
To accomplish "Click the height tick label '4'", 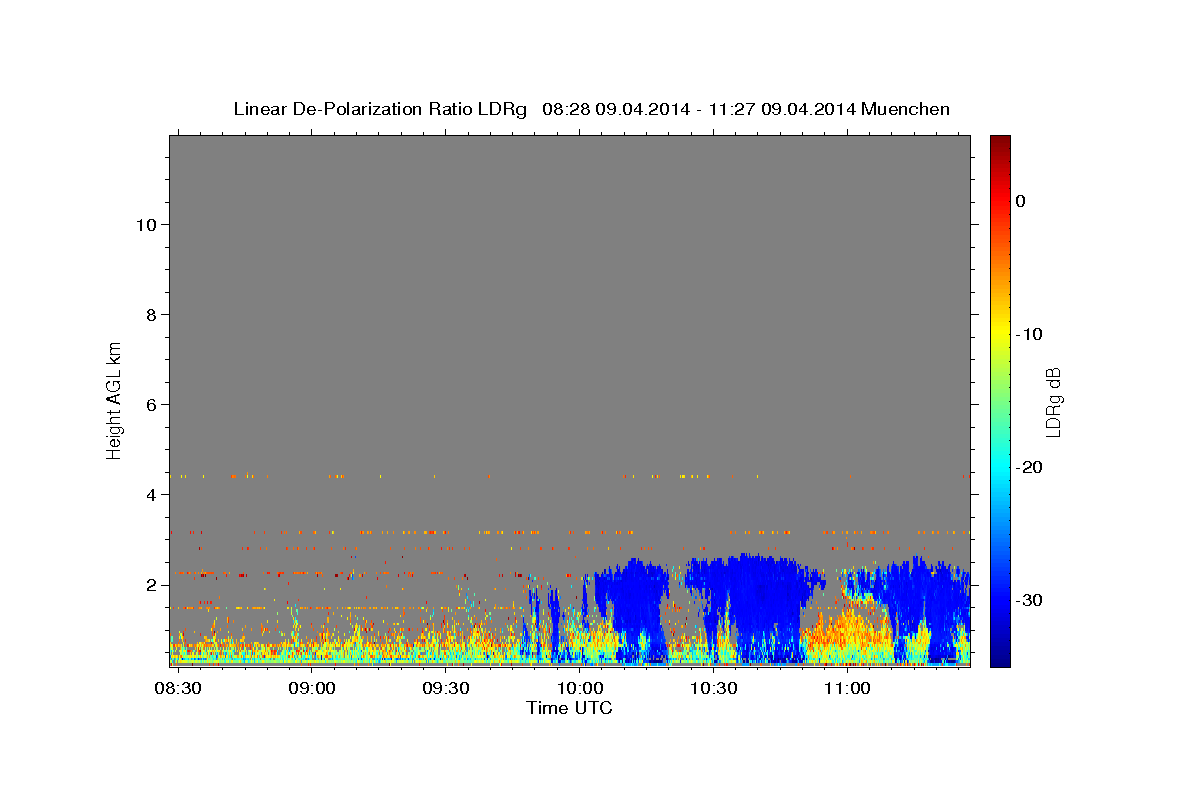I will (x=151, y=495).
